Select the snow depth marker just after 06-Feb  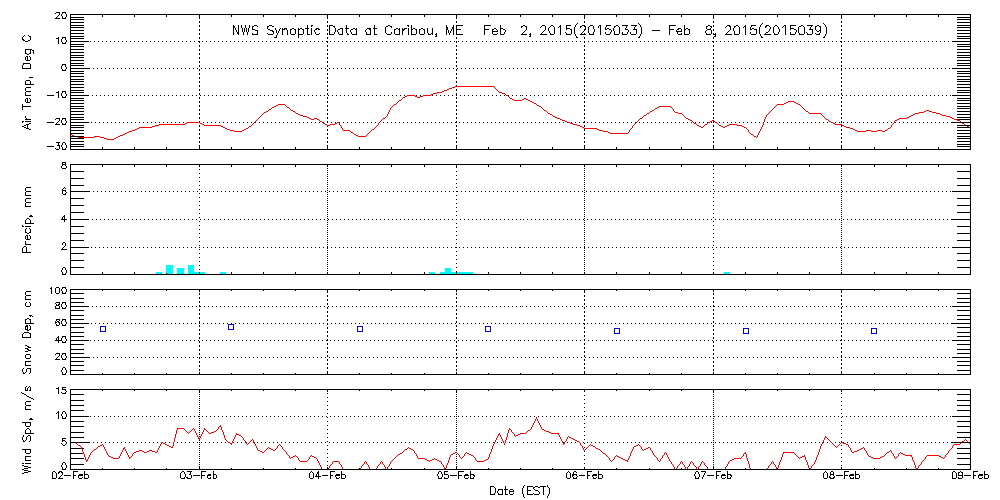pos(617,331)
